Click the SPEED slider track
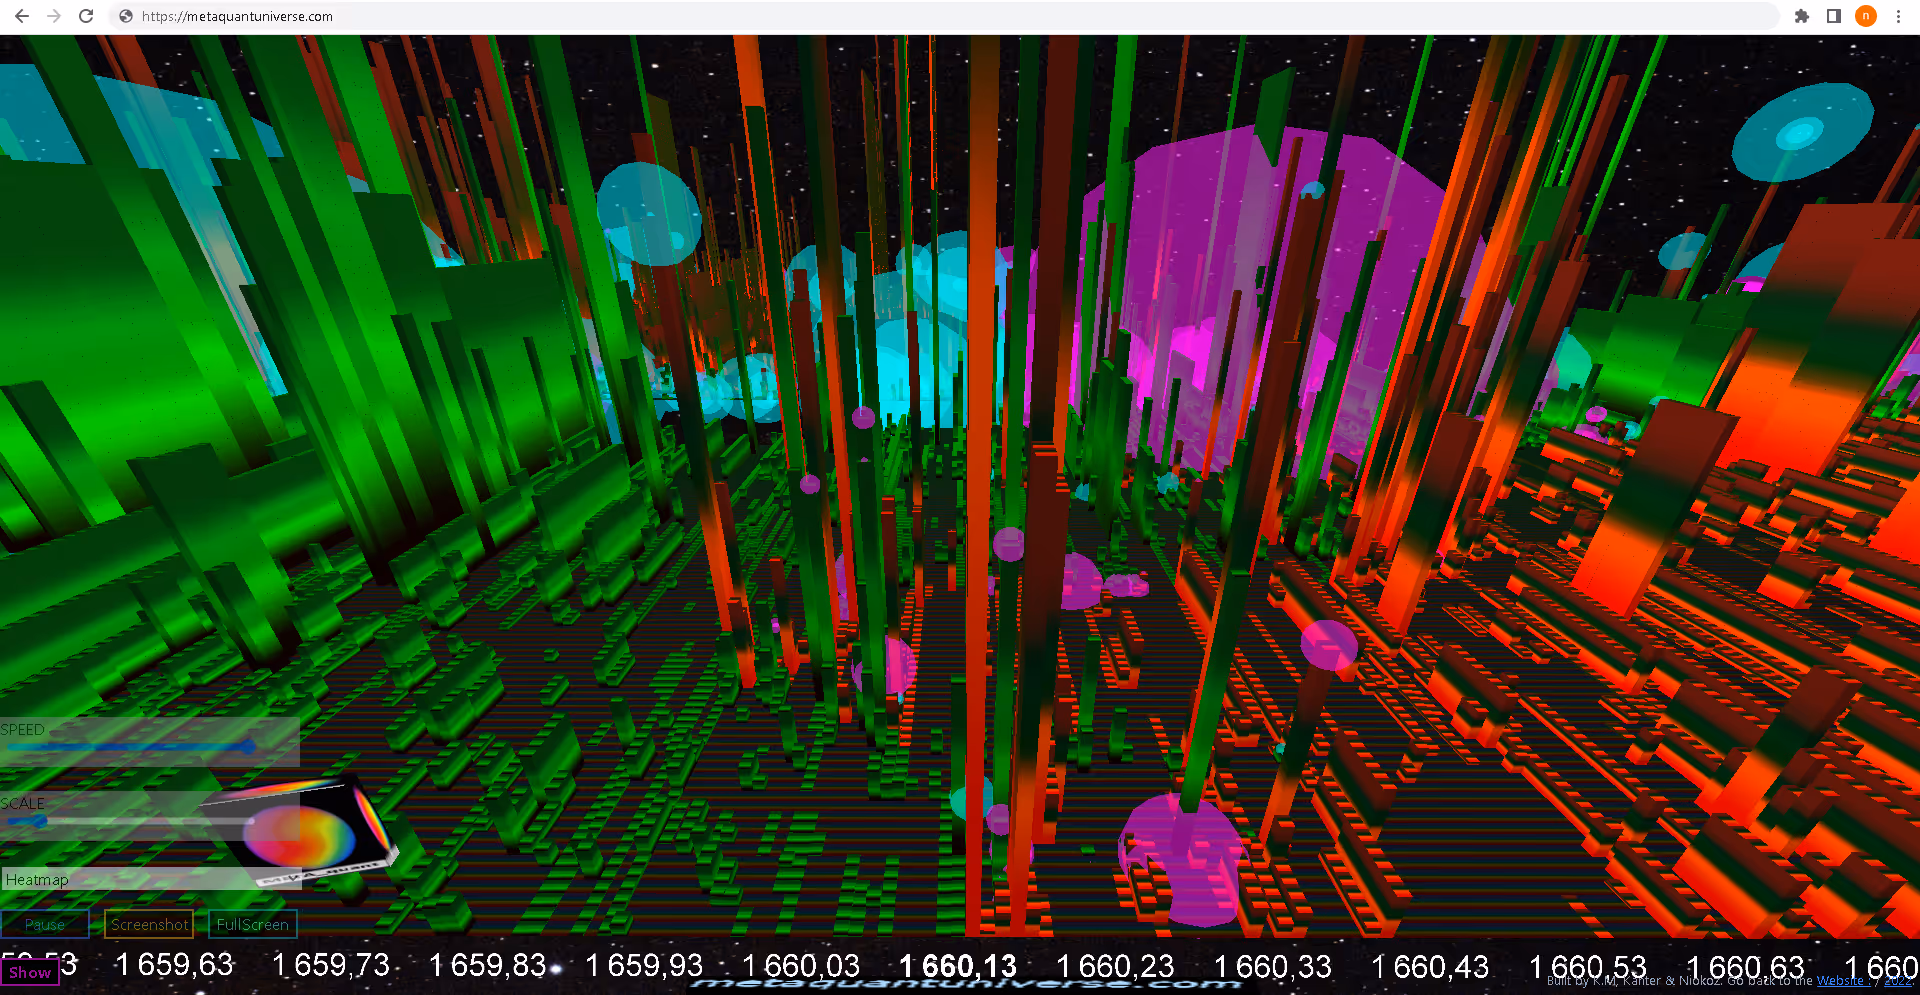The image size is (1920, 995). click(130, 746)
